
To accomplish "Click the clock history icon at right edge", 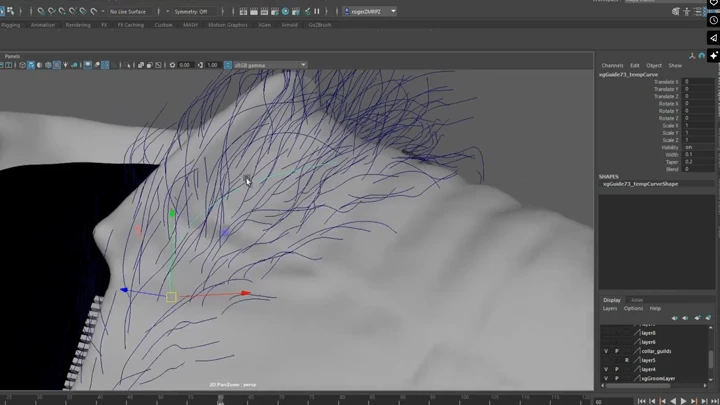I will 713,20.
